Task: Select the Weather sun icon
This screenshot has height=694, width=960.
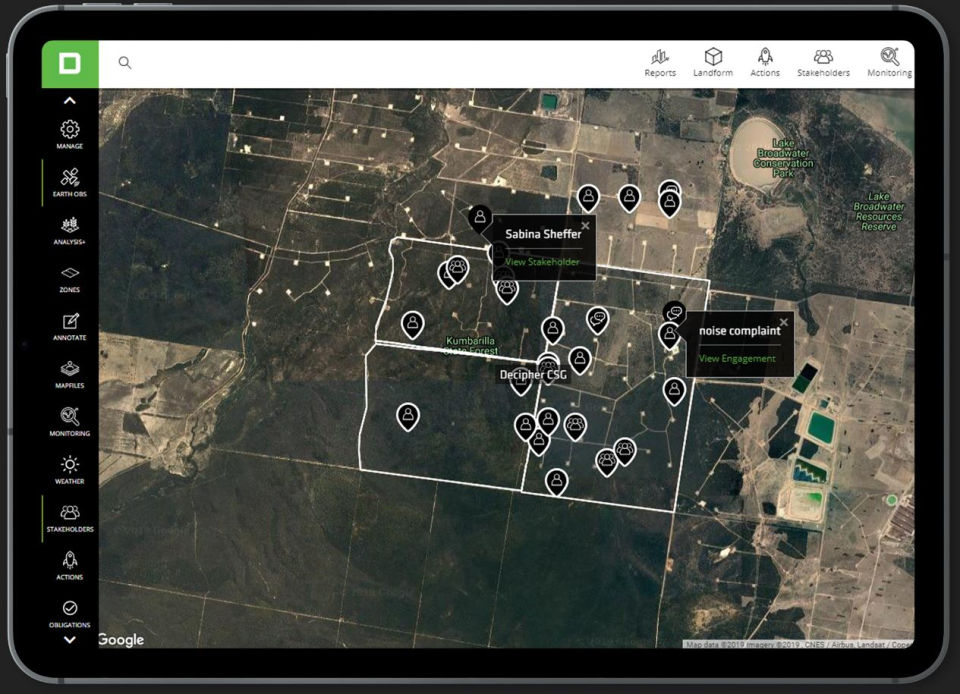Action: 70,469
